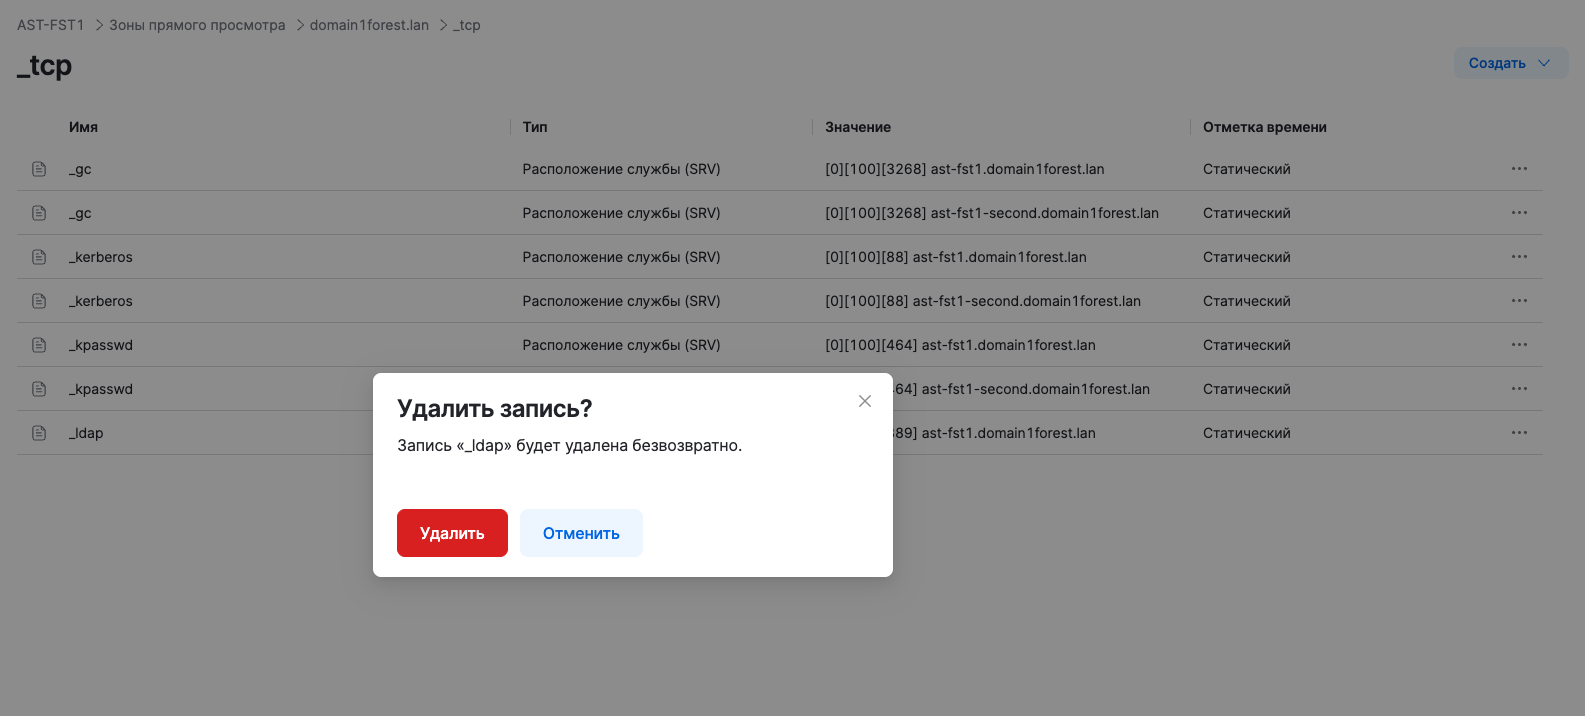This screenshot has height=716, width=1585.
Task: Open more options for _ldap row
Action: (x=1519, y=433)
